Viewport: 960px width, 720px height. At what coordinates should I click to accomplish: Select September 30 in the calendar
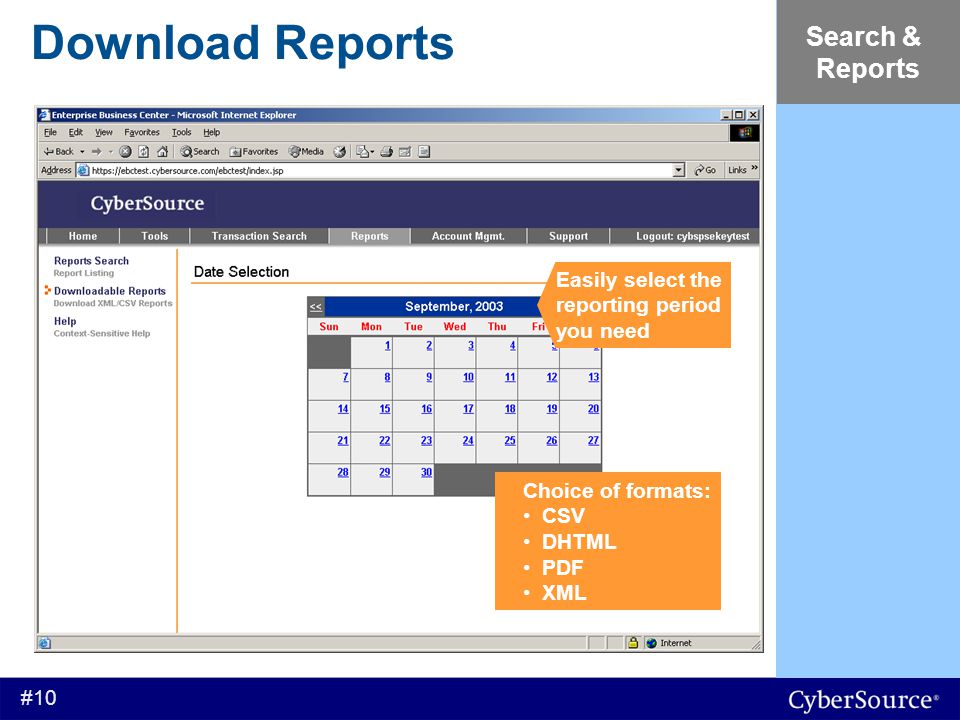(x=427, y=473)
